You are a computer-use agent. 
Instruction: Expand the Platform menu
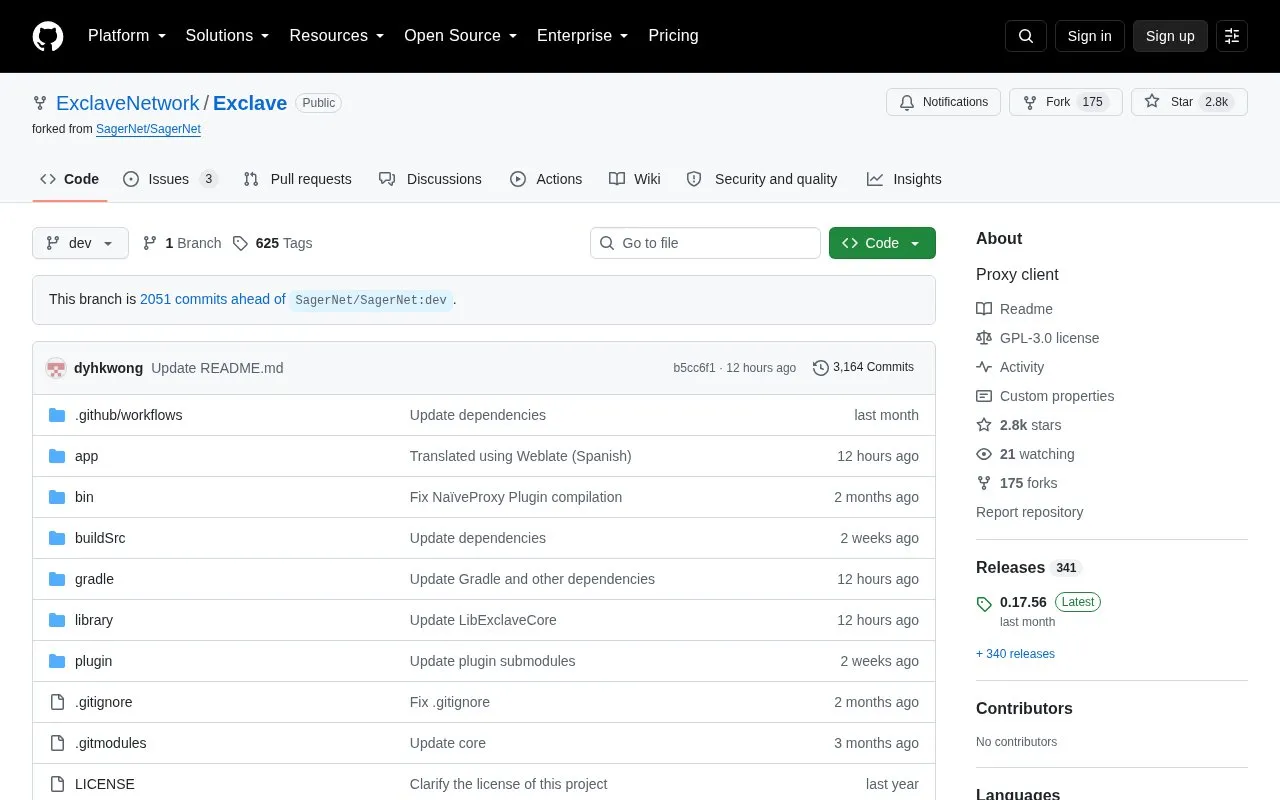[x=127, y=36]
